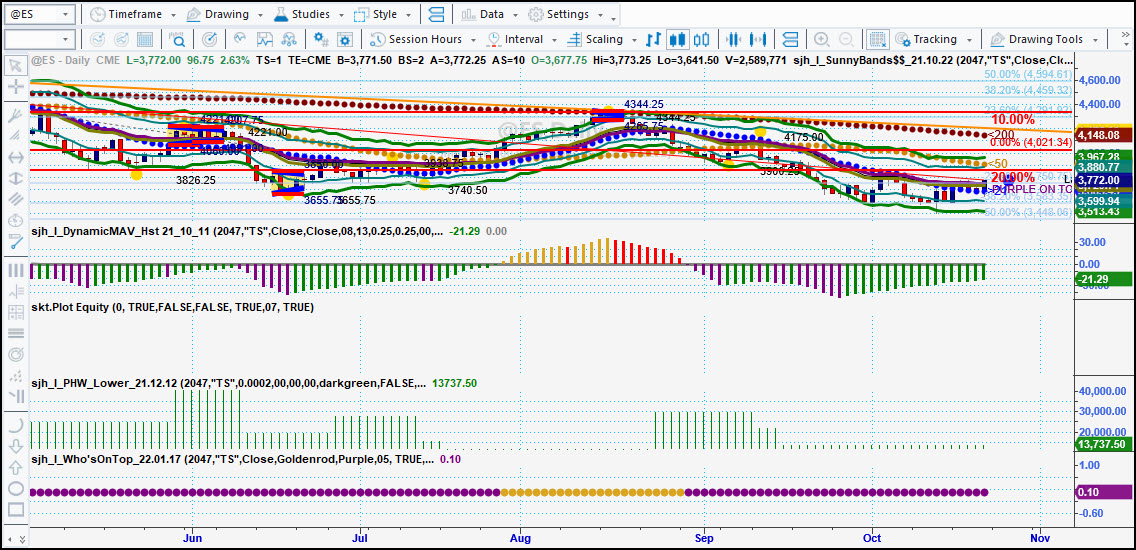The width and height of the screenshot is (1136, 550).
Task: Click the 3740.50 price annotation
Action: click(467, 190)
